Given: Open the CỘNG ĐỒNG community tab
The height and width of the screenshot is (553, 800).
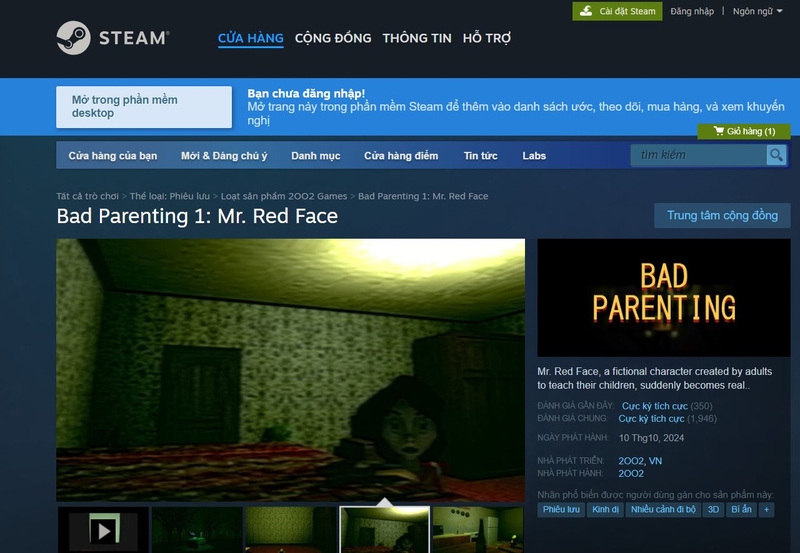Looking at the screenshot, I should [333, 38].
